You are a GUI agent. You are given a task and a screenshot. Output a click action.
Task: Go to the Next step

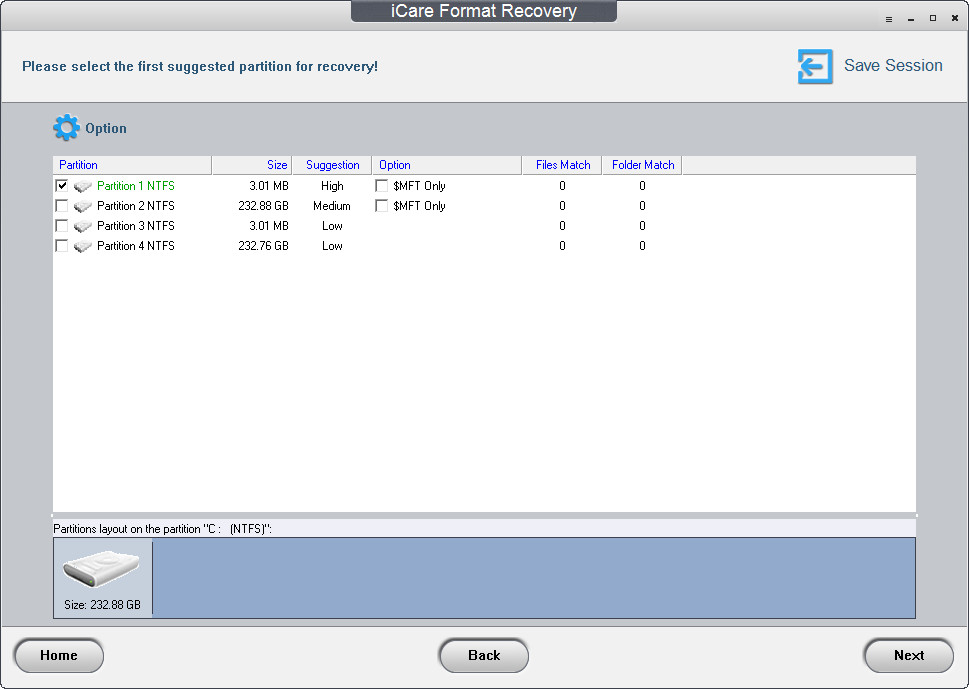[x=908, y=656]
